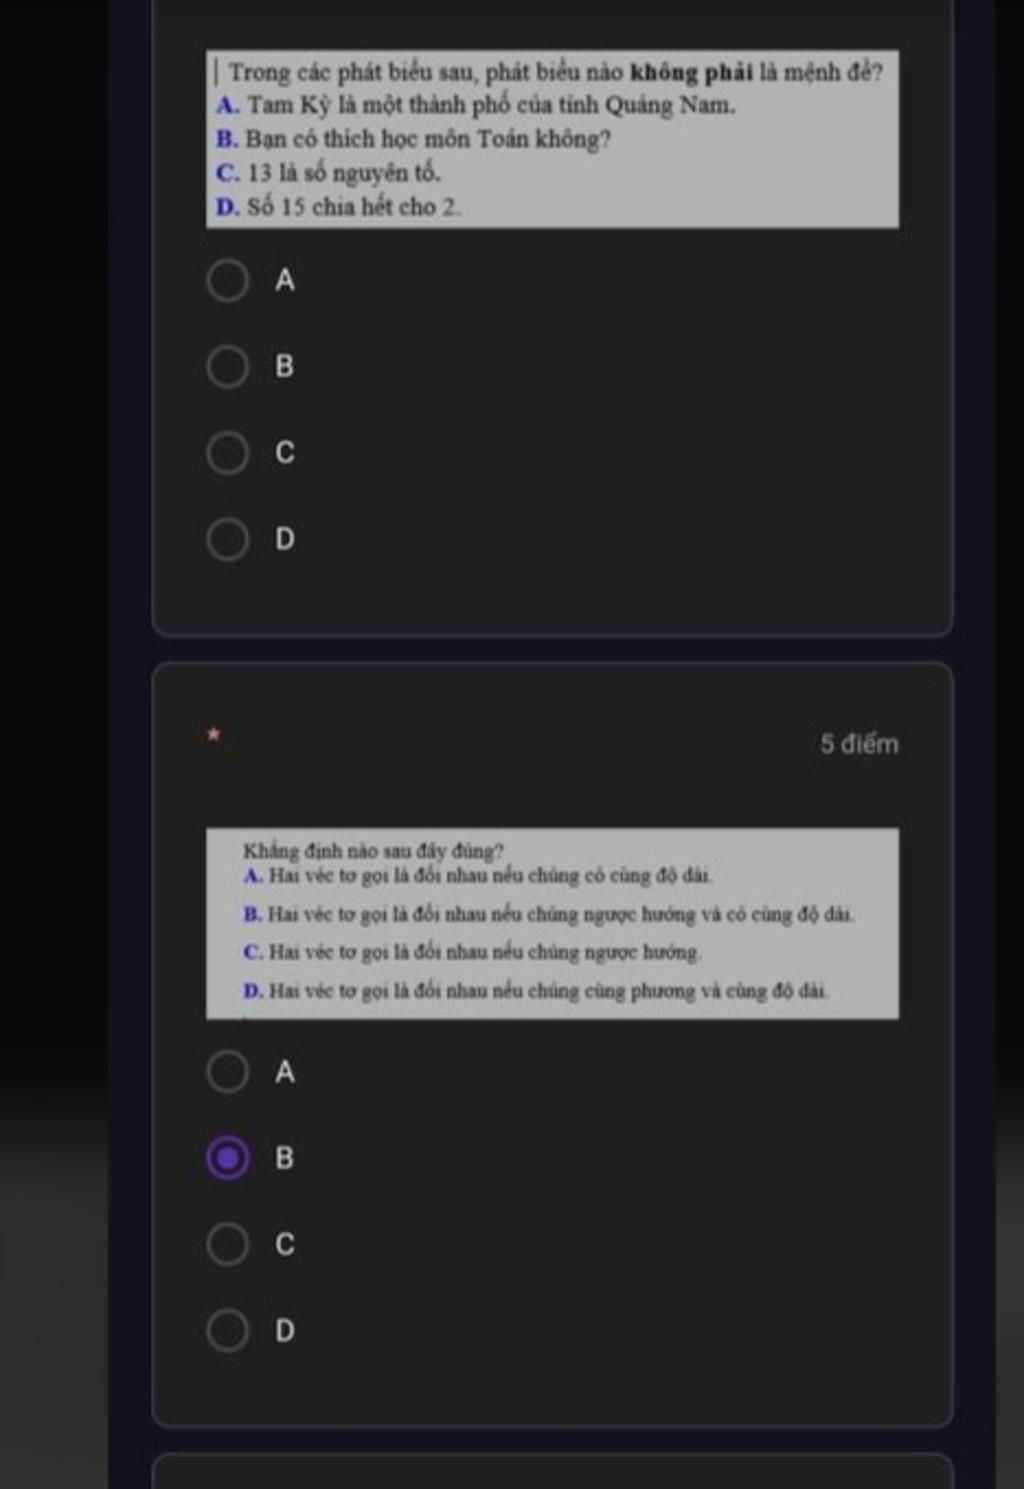
Task: Select radio option C for the mệnh đề question
Action: pyautogui.click(x=228, y=453)
